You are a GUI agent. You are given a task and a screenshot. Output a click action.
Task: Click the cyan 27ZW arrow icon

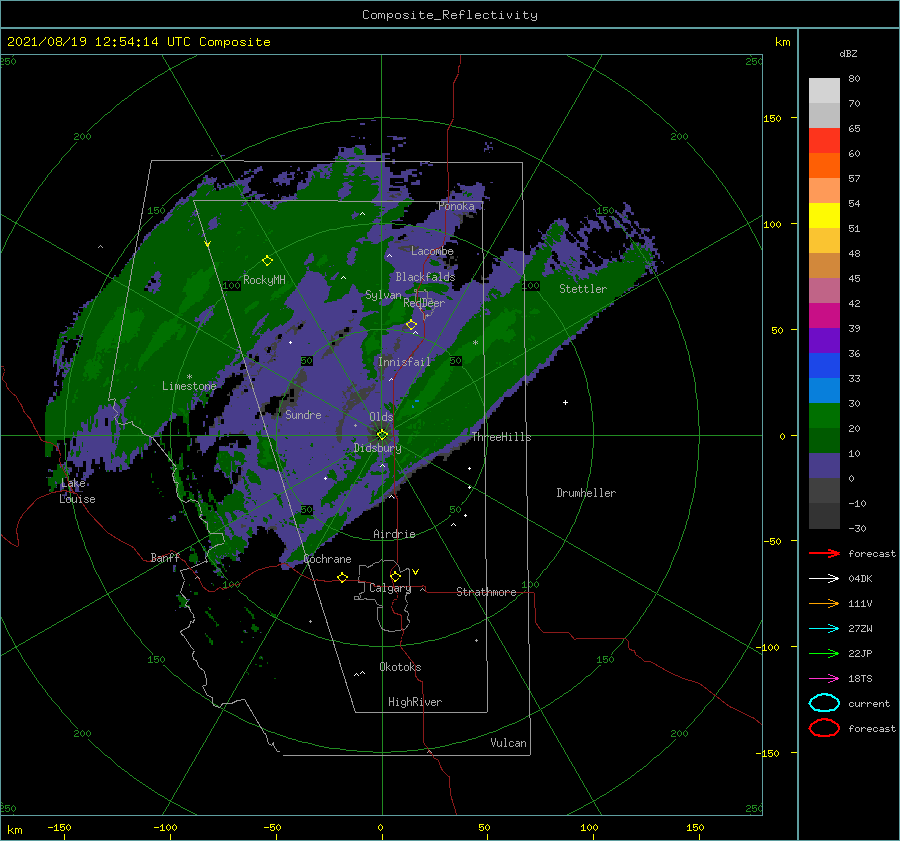[824, 629]
